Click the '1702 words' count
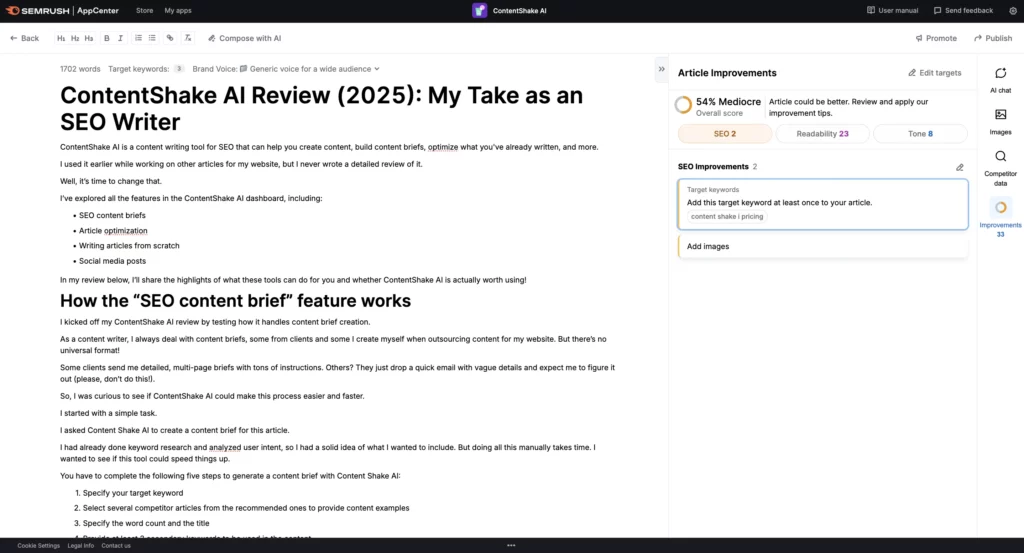The width and height of the screenshot is (1024, 553). tap(80, 69)
